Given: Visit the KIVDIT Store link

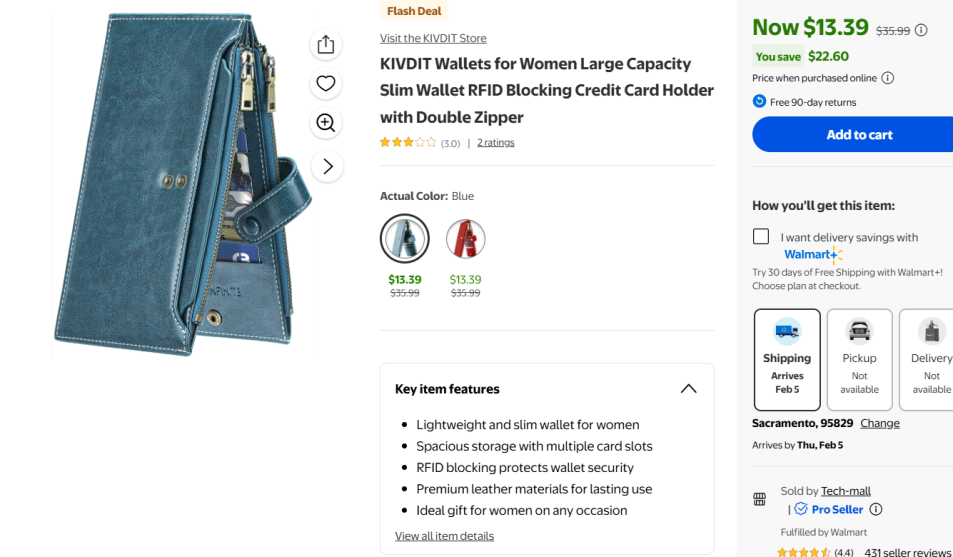Looking at the screenshot, I should [x=433, y=38].
